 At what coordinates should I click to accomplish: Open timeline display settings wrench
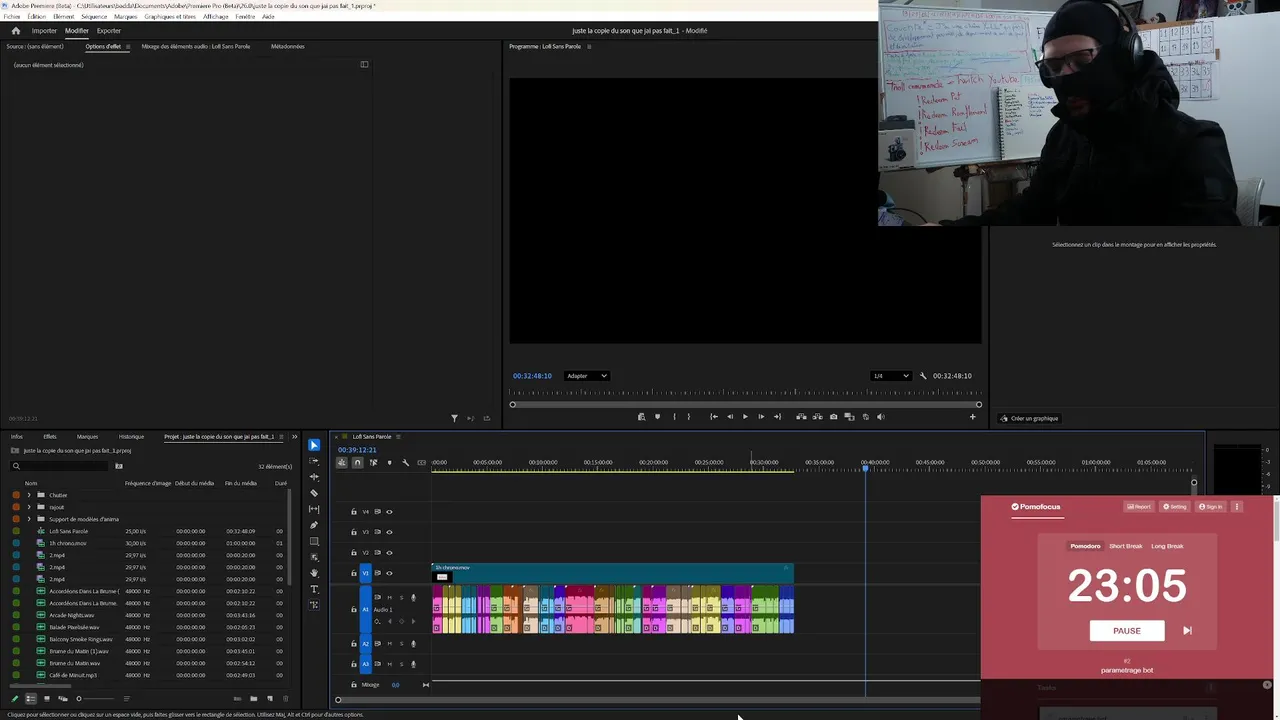pyautogui.click(x=405, y=462)
